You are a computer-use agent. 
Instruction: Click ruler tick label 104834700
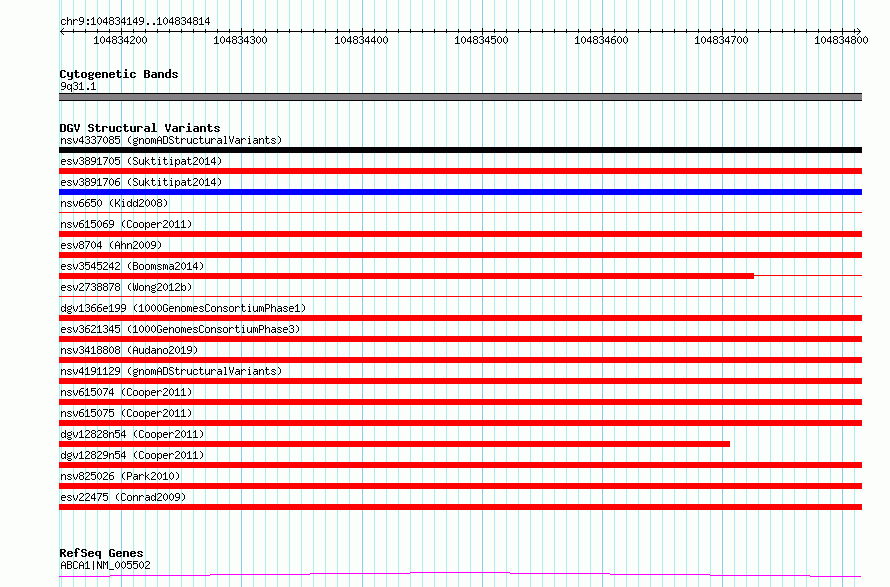(x=721, y=40)
